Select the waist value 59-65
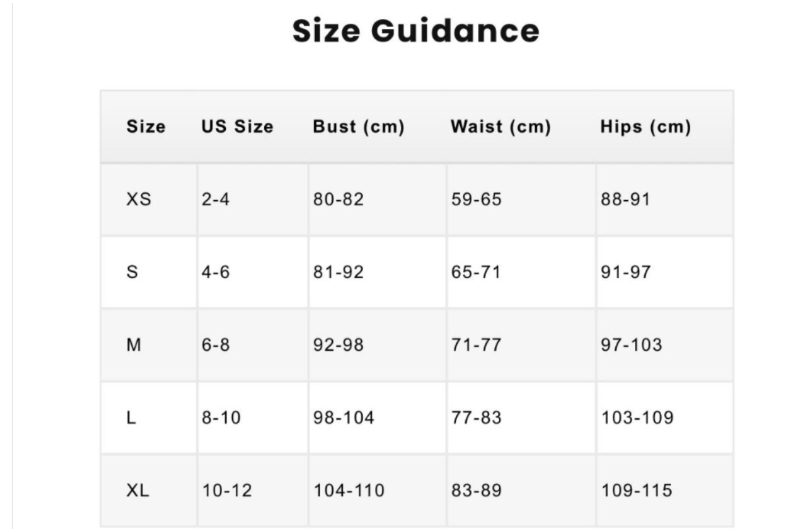 point(476,199)
